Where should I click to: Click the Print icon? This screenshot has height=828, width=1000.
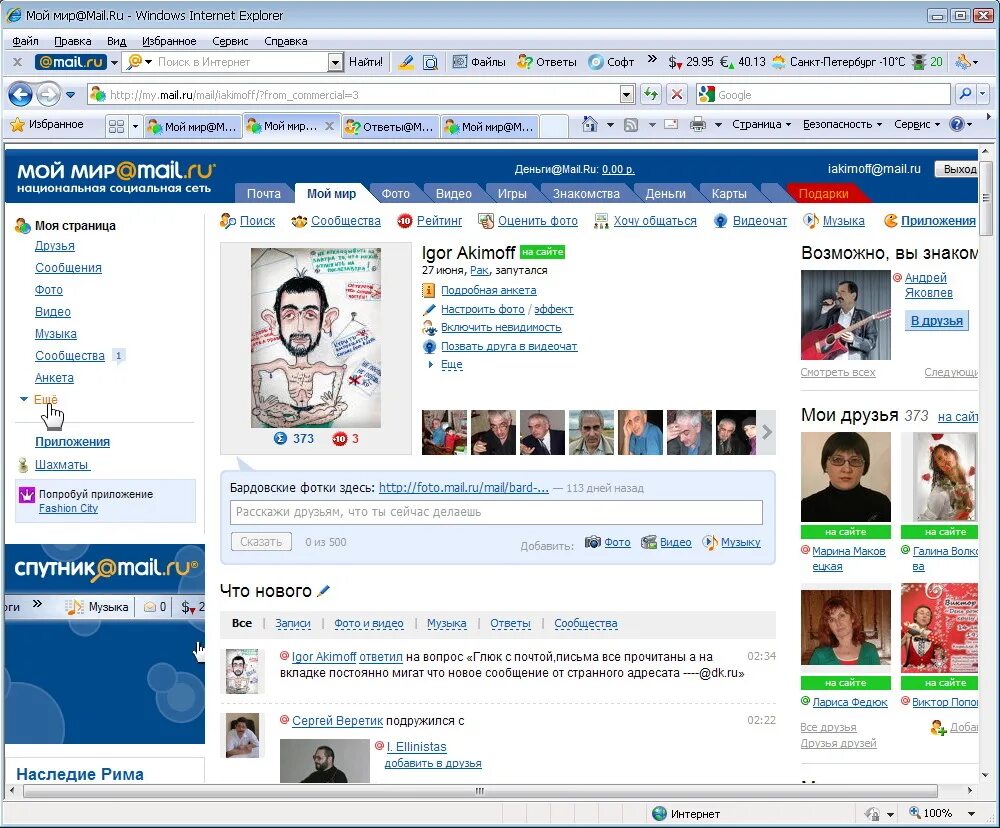tap(698, 124)
